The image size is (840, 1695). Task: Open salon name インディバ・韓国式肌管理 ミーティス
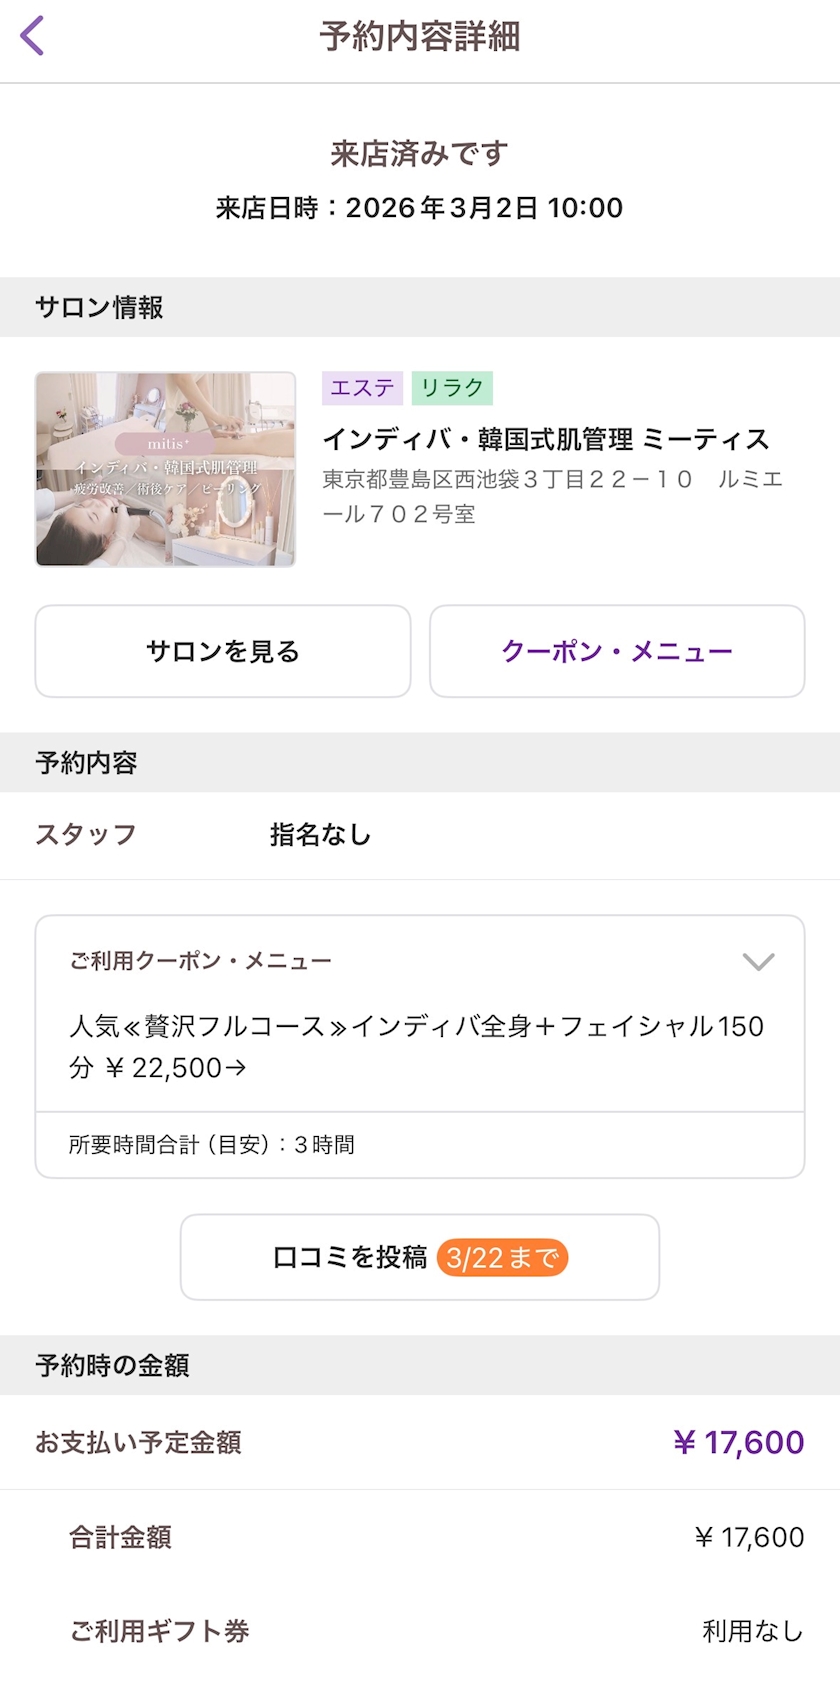tap(546, 439)
